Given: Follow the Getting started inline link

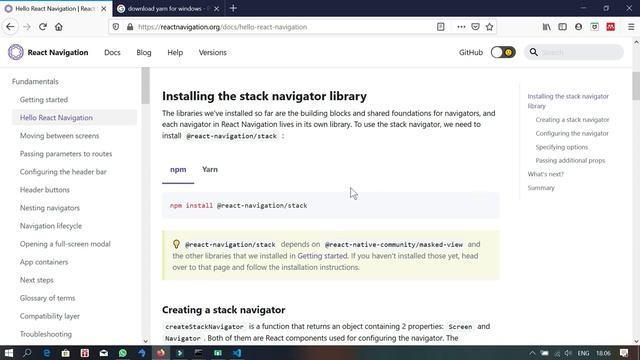Looking at the screenshot, I should pyautogui.click(x=322, y=256).
